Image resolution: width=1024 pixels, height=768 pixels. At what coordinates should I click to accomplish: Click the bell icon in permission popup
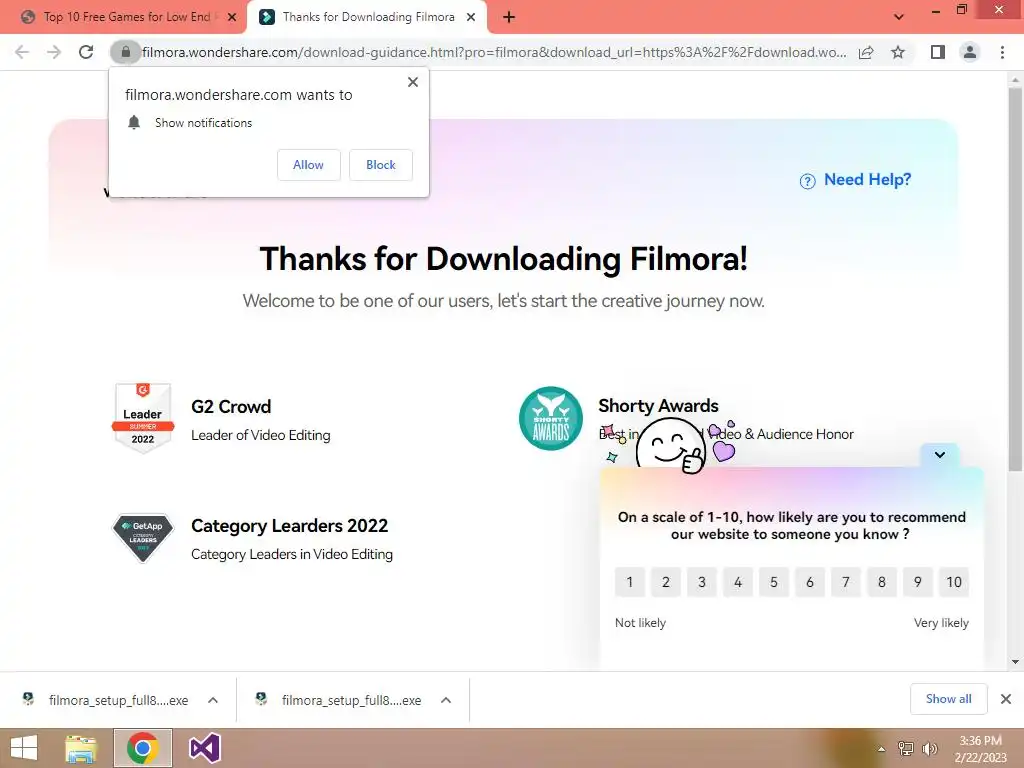point(134,123)
